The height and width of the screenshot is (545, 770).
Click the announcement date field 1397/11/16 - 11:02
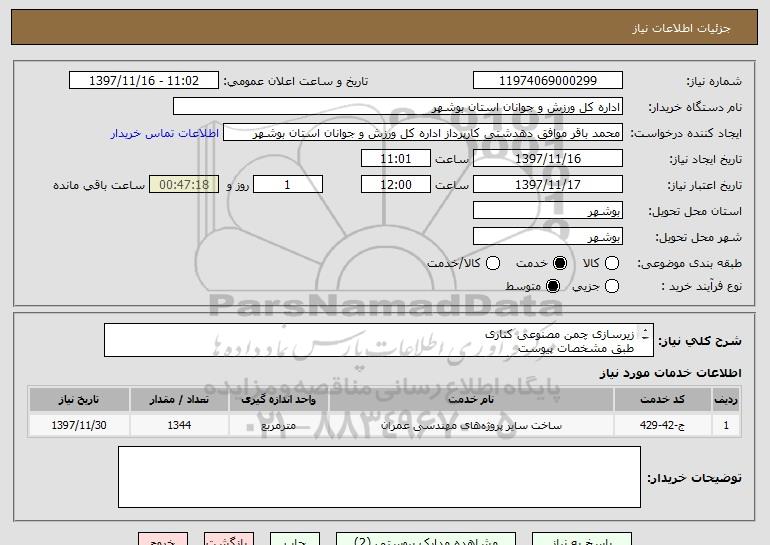point(144,81)
